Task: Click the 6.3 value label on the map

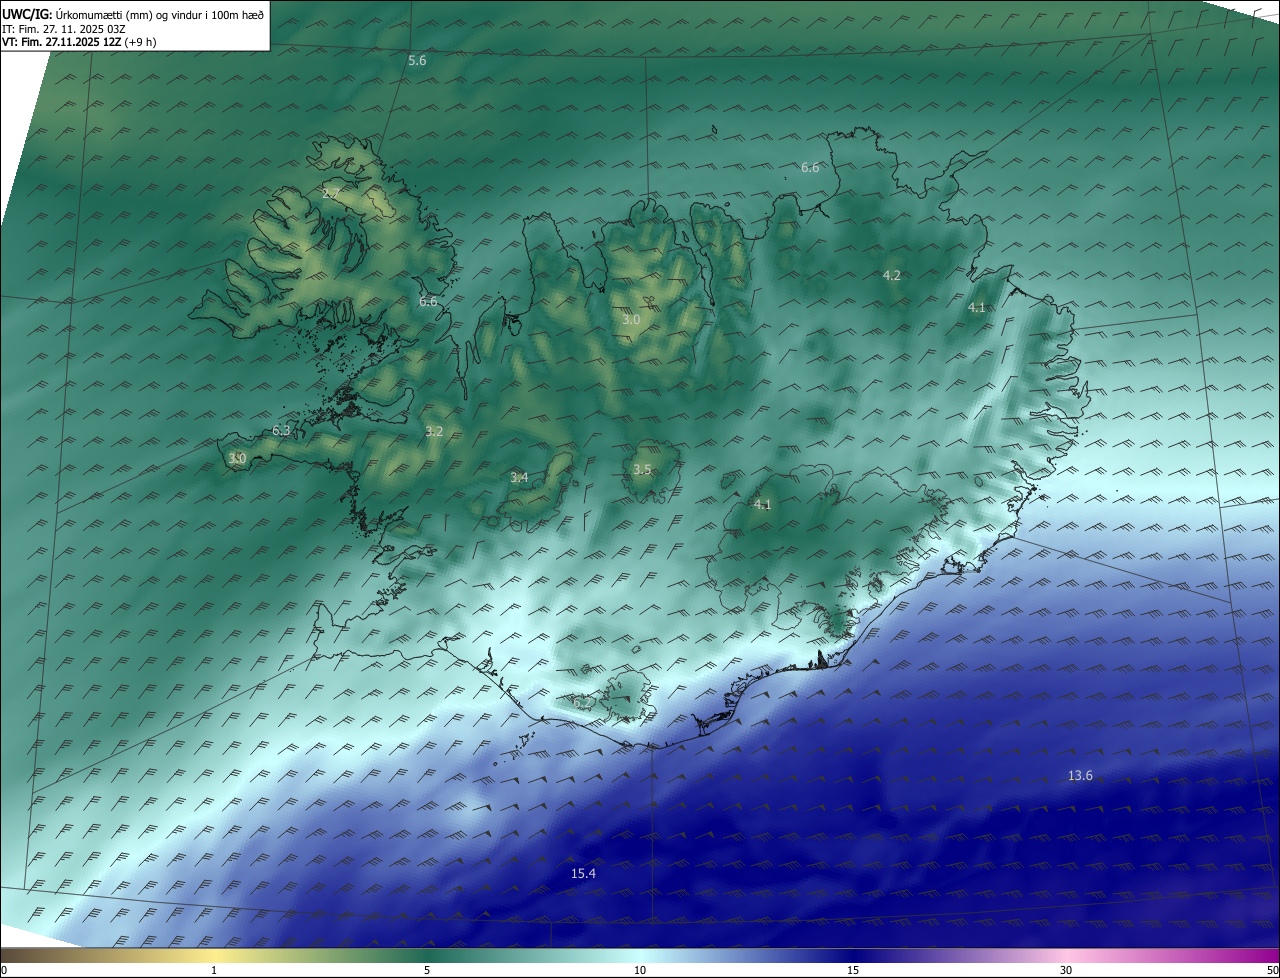Action: (x=281, y=431)
